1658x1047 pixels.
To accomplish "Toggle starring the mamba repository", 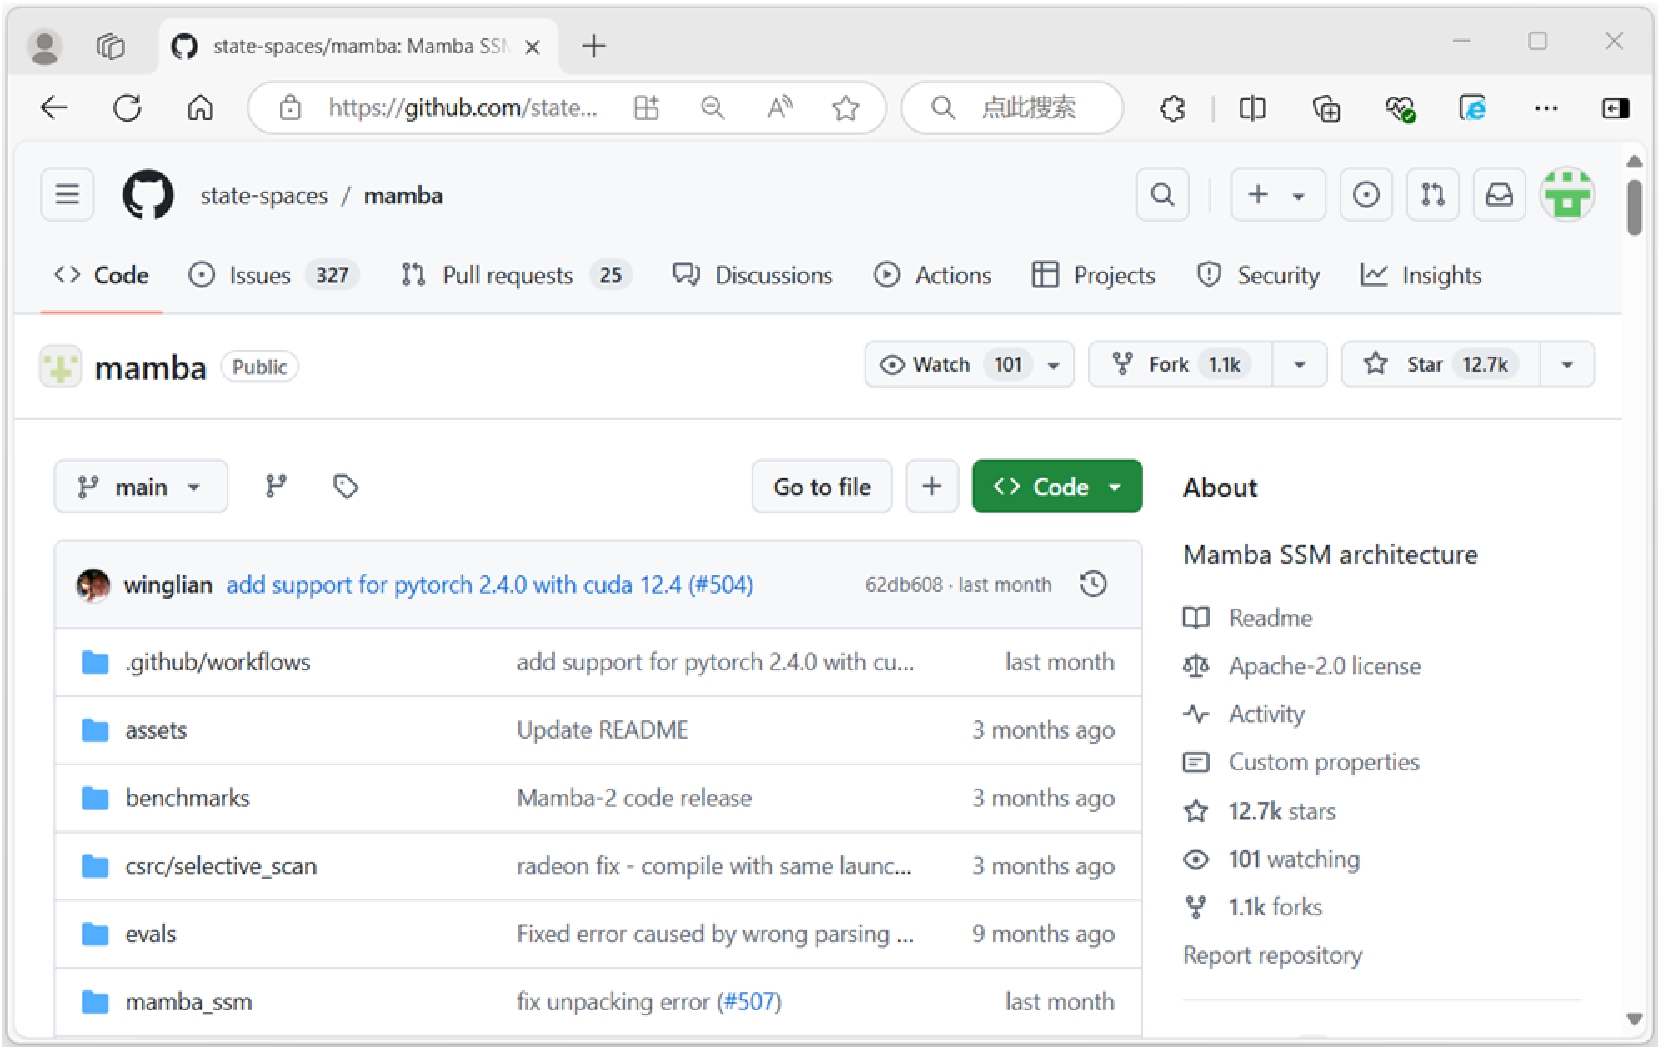I will click(1441, 364).
